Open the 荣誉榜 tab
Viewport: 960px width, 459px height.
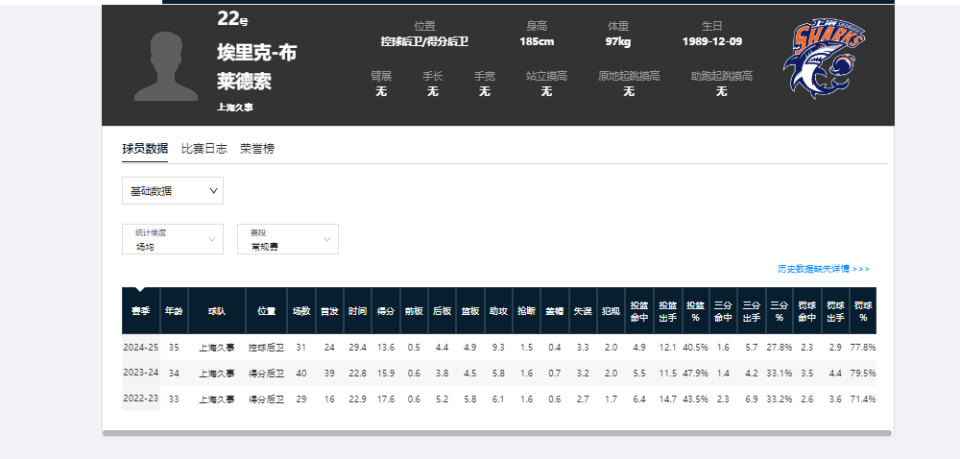point(257,148)
